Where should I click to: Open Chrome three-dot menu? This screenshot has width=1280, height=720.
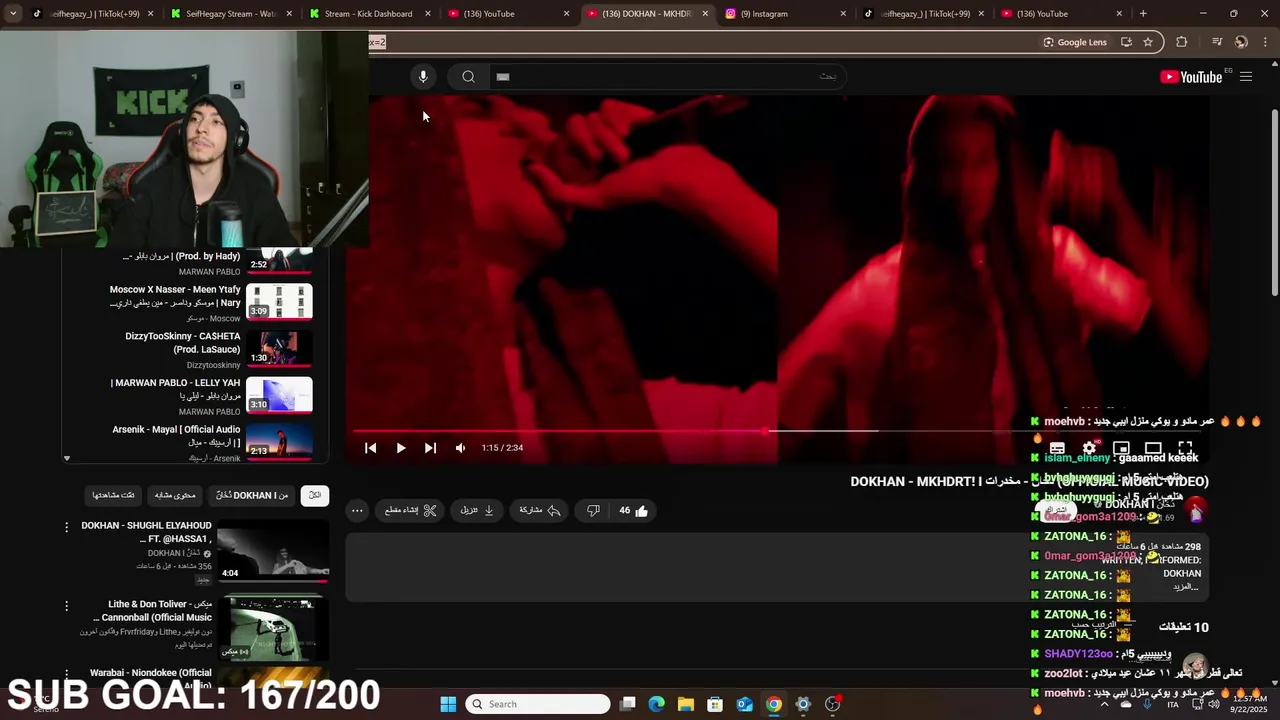[1264, 42]
